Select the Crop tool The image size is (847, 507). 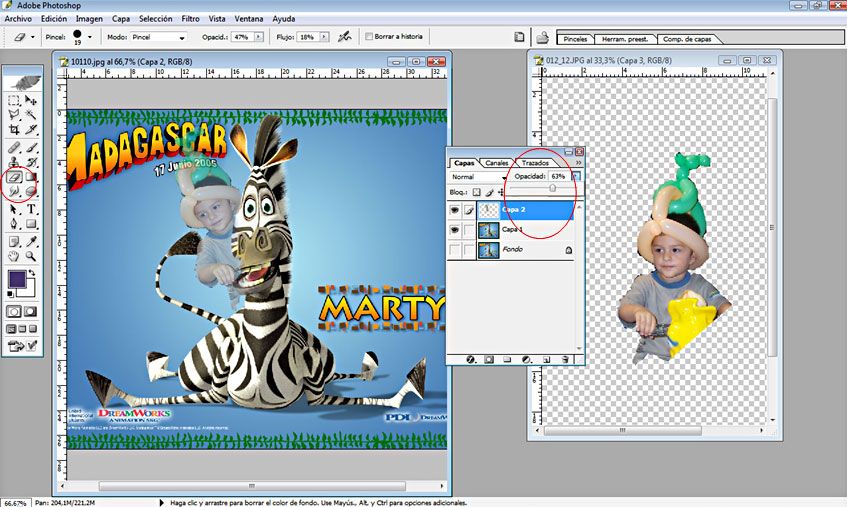tap(14, 130)
